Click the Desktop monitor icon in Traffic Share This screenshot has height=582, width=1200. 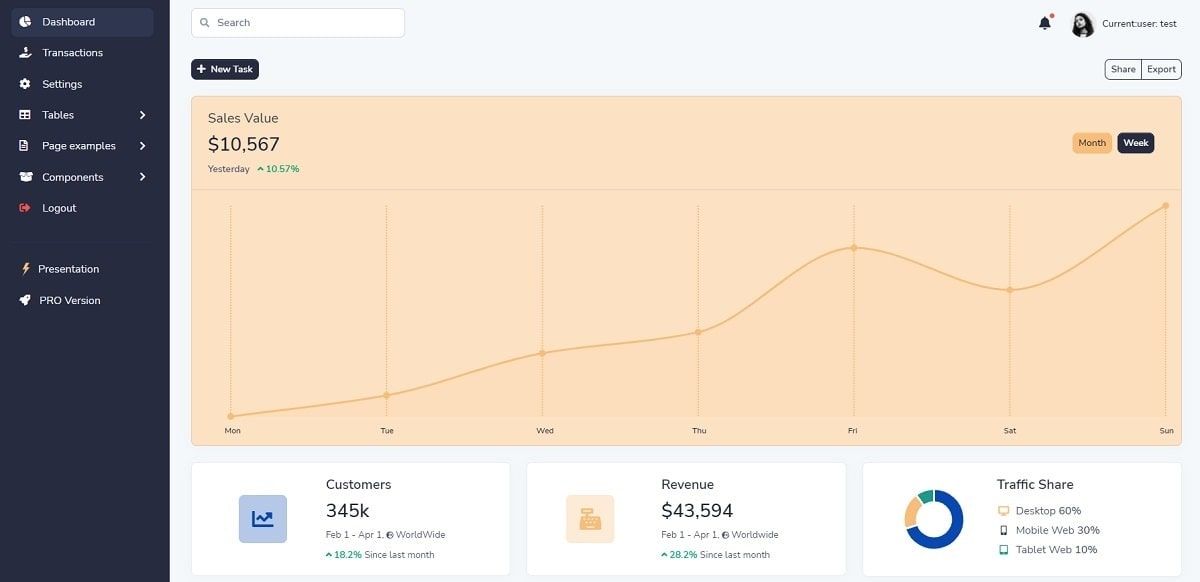[1002, 510]
